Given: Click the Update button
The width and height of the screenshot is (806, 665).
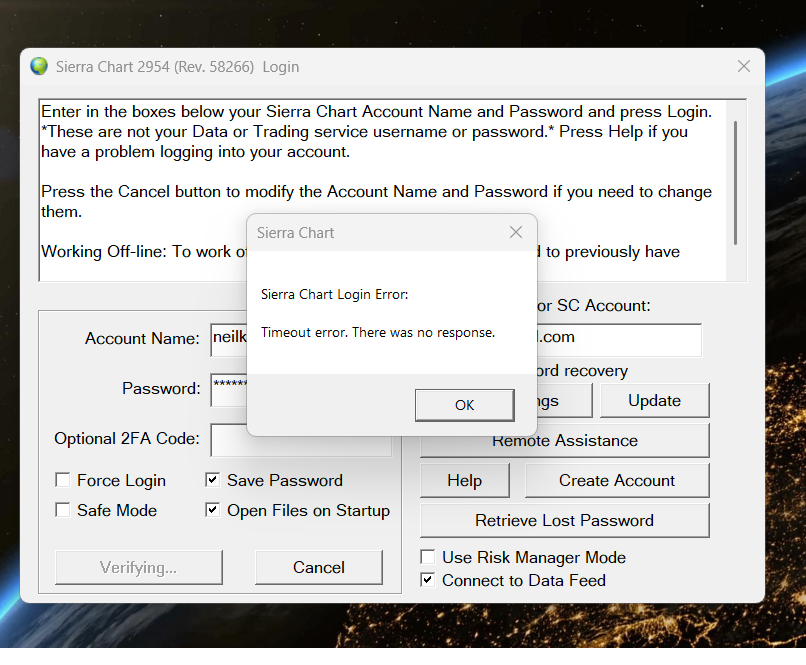Looking at the screenshot, I should click(654, 400).
